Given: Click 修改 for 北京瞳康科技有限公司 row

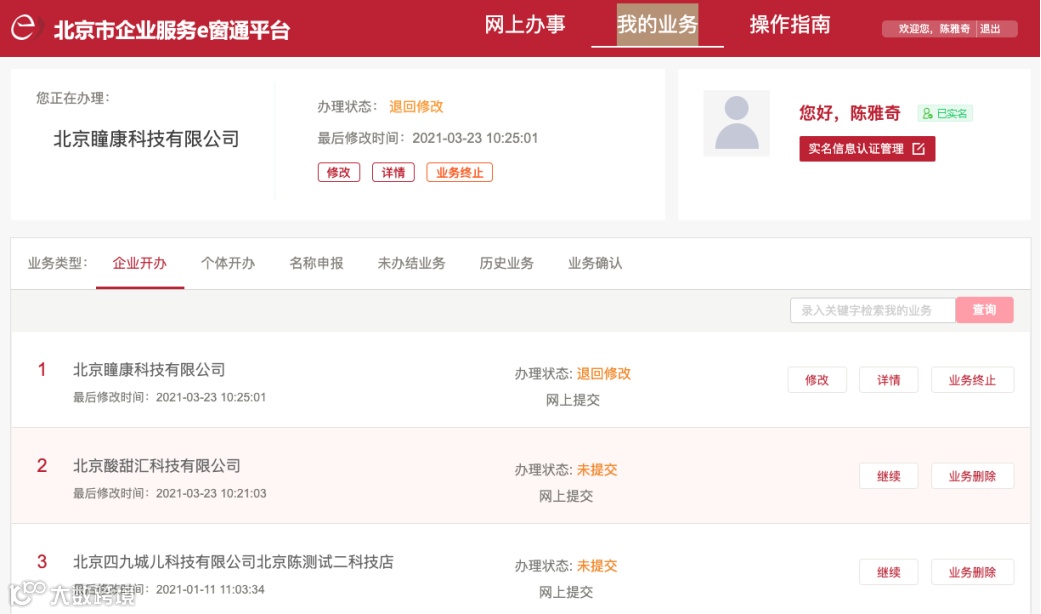Looking at the screenshot, I should (817, 380).
